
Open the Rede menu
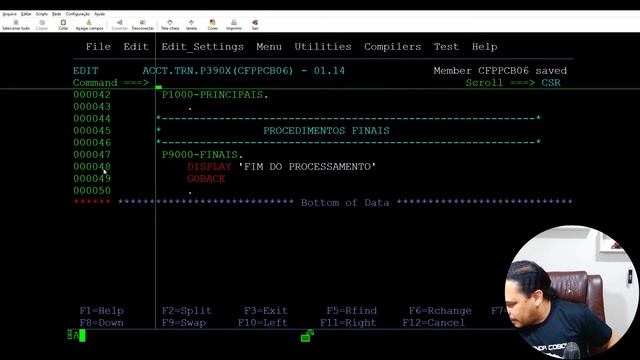click(56, 14)
